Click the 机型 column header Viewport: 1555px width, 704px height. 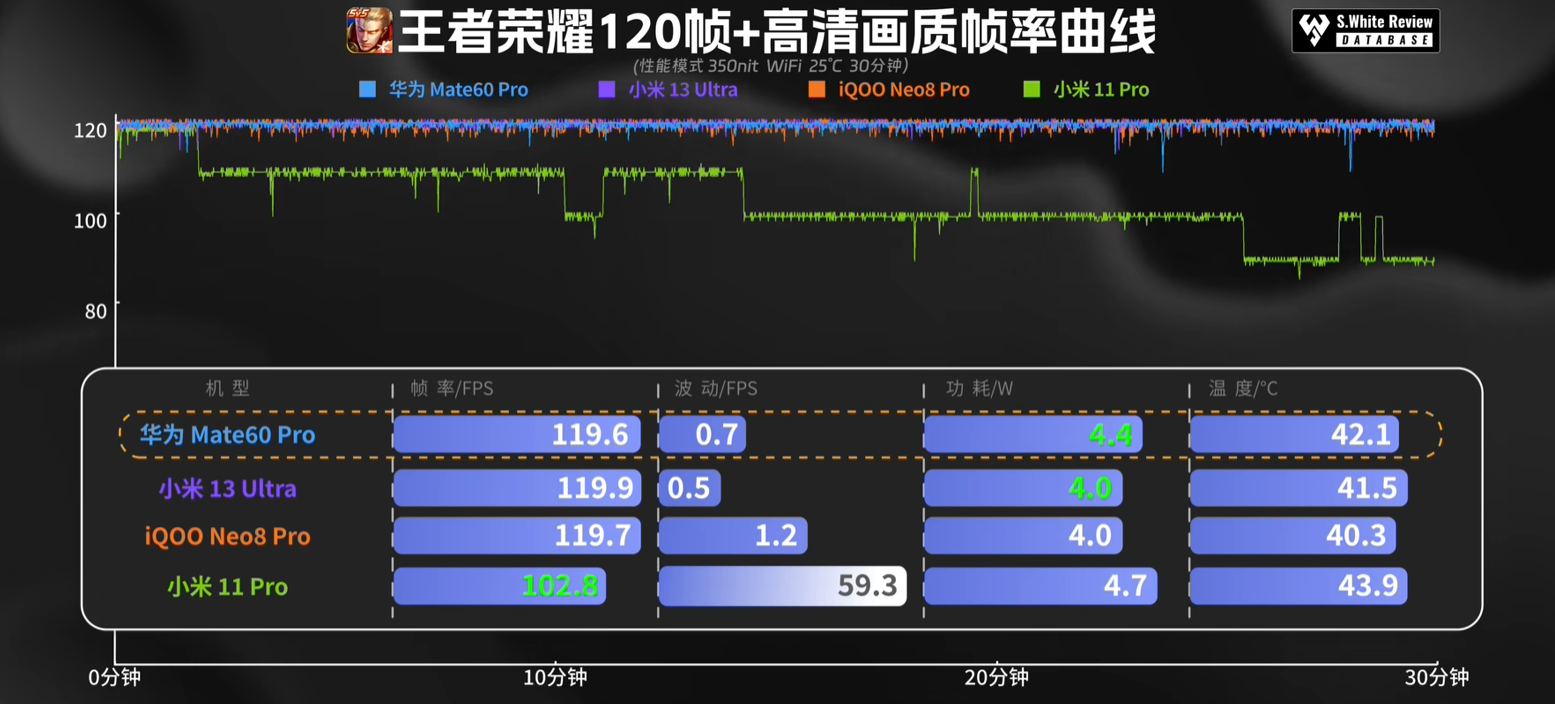(x=228, y=388)
